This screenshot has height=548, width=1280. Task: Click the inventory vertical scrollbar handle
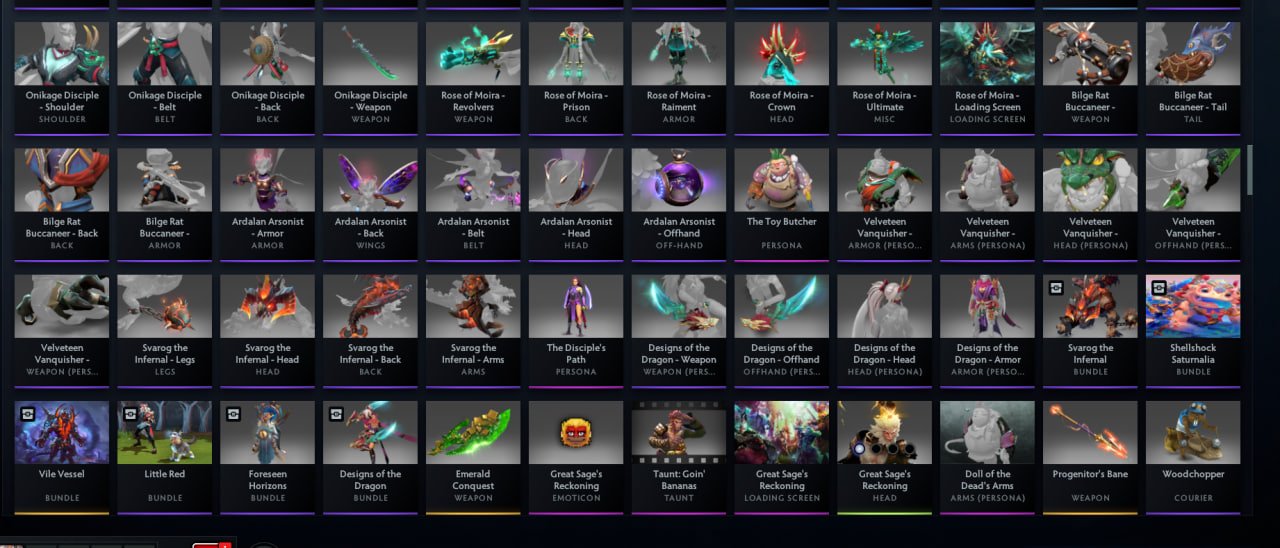(x=1249, y=169)
